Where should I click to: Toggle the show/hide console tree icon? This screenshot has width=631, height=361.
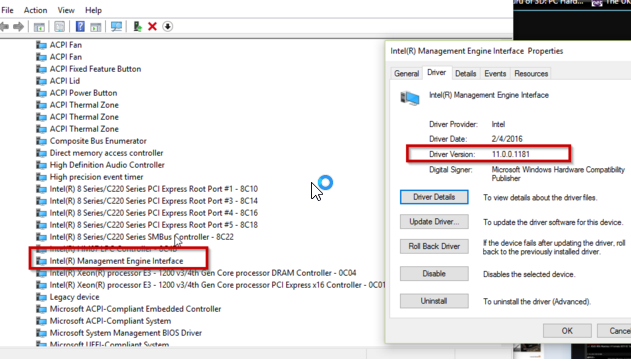click(x=39, y=27)
